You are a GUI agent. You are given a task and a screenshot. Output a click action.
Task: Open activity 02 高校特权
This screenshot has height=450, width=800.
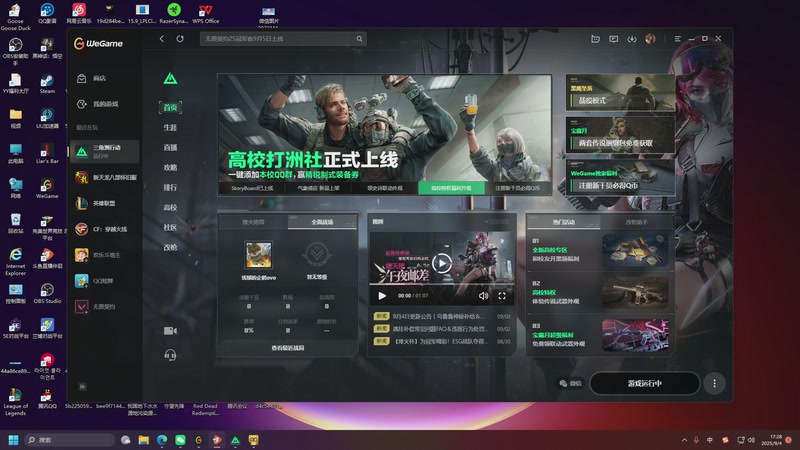(x=600, y=293)
